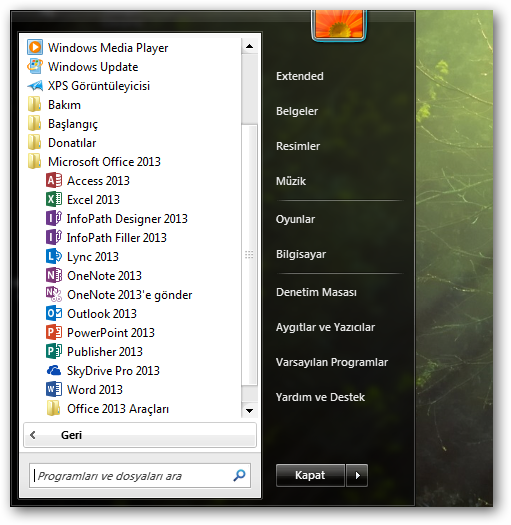Screen dimensions: 511x525
Task: Click the Word 2013 icon
Action: coord(54,389)
